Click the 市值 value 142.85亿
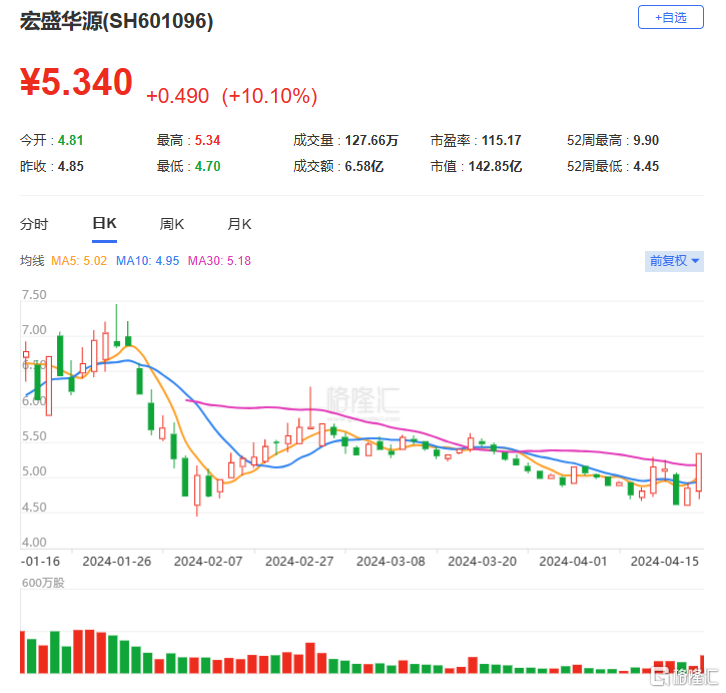726x693 pixels. [x=495, y=166]
